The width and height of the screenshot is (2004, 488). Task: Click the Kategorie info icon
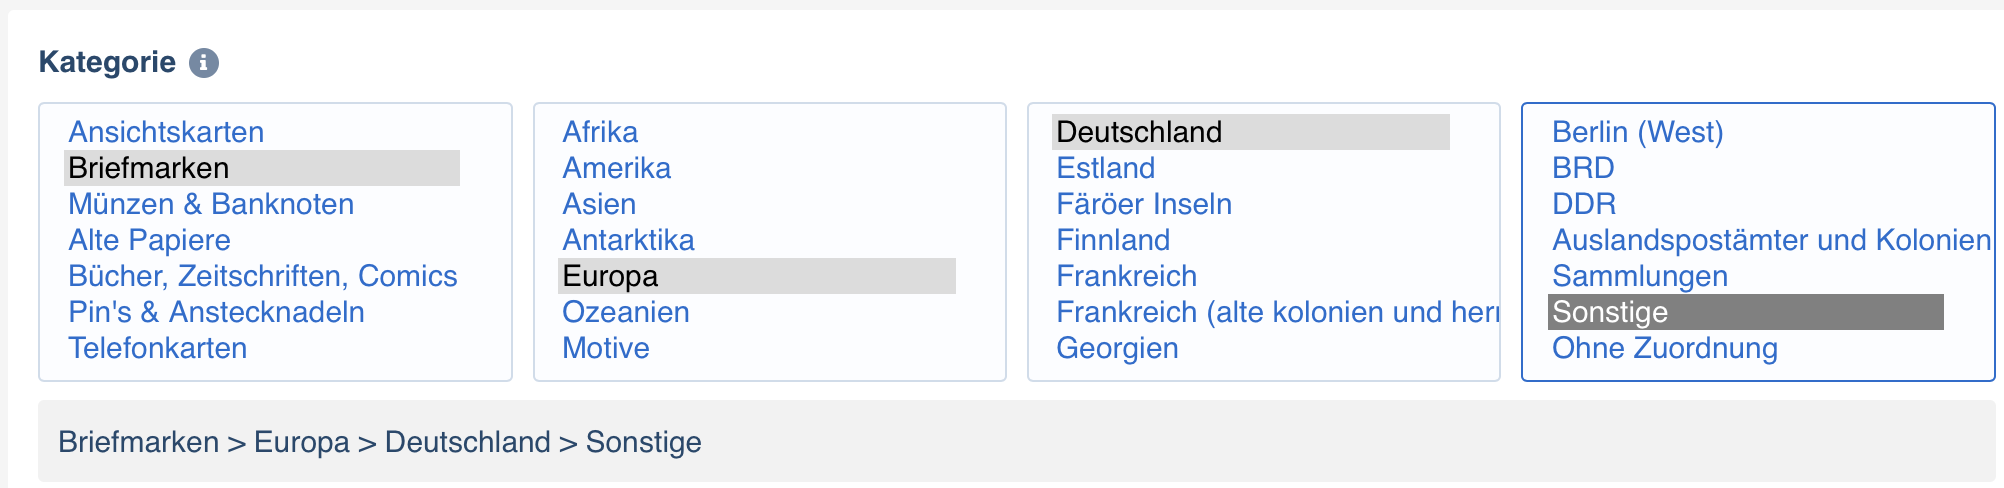[204, 62]
